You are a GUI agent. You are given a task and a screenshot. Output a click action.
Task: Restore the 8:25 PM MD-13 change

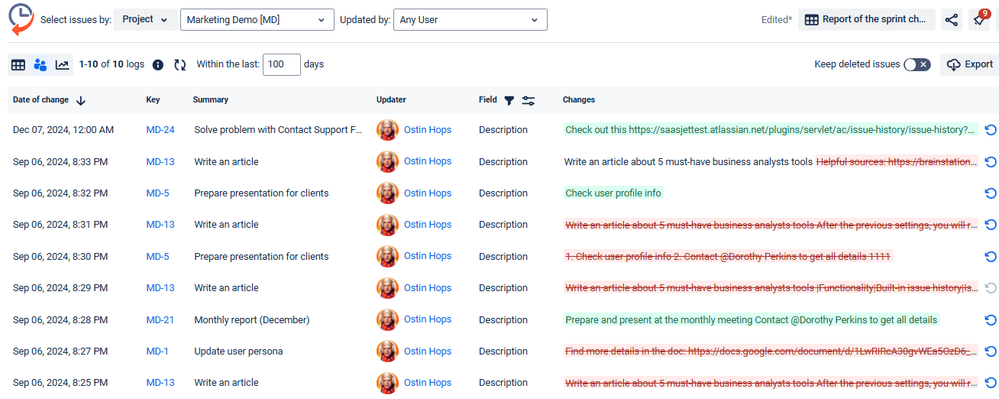[x=990, y=382]
